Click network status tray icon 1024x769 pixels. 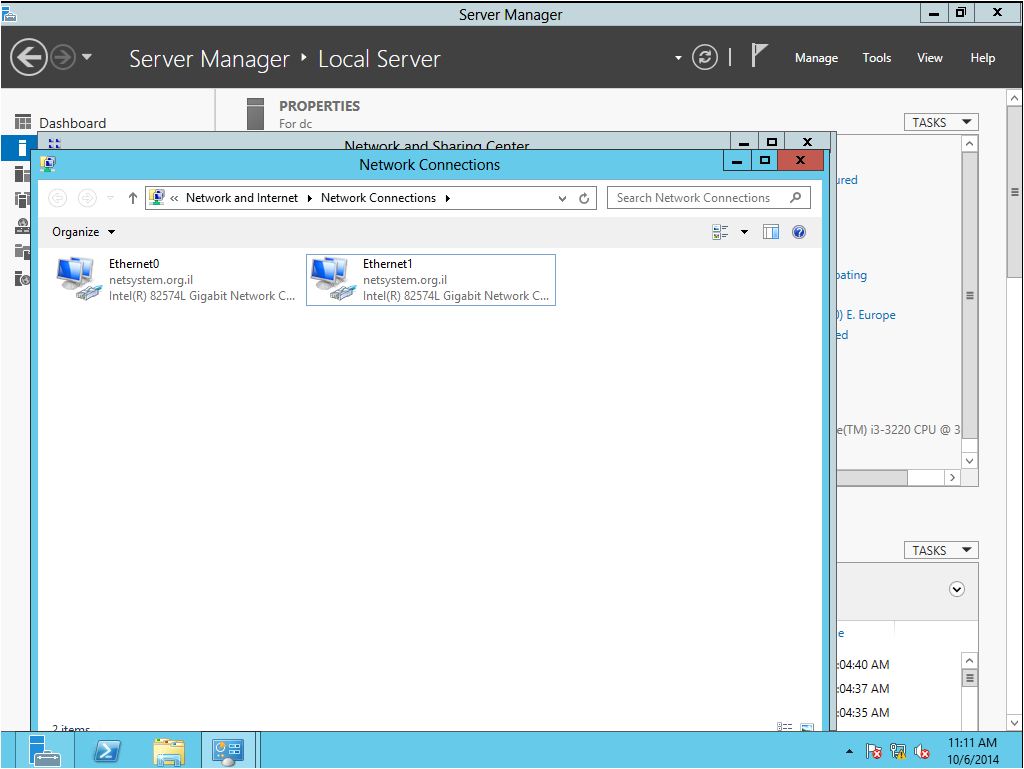(x=898, y=752)
